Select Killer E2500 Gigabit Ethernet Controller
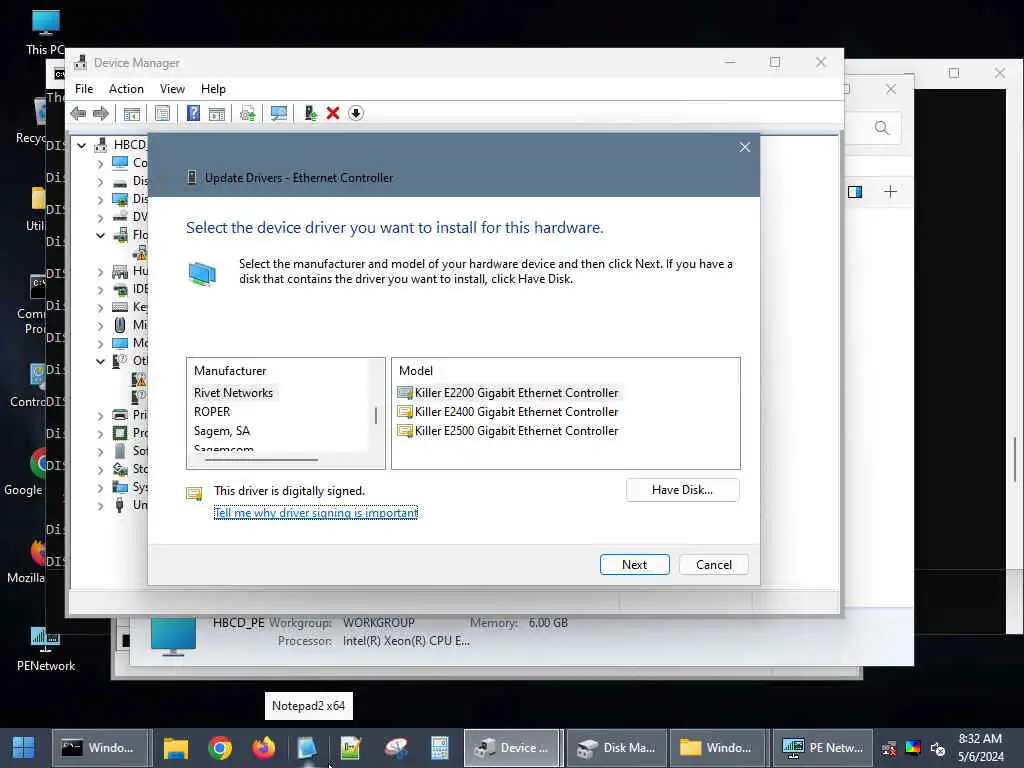 click(x=507, y=431)
